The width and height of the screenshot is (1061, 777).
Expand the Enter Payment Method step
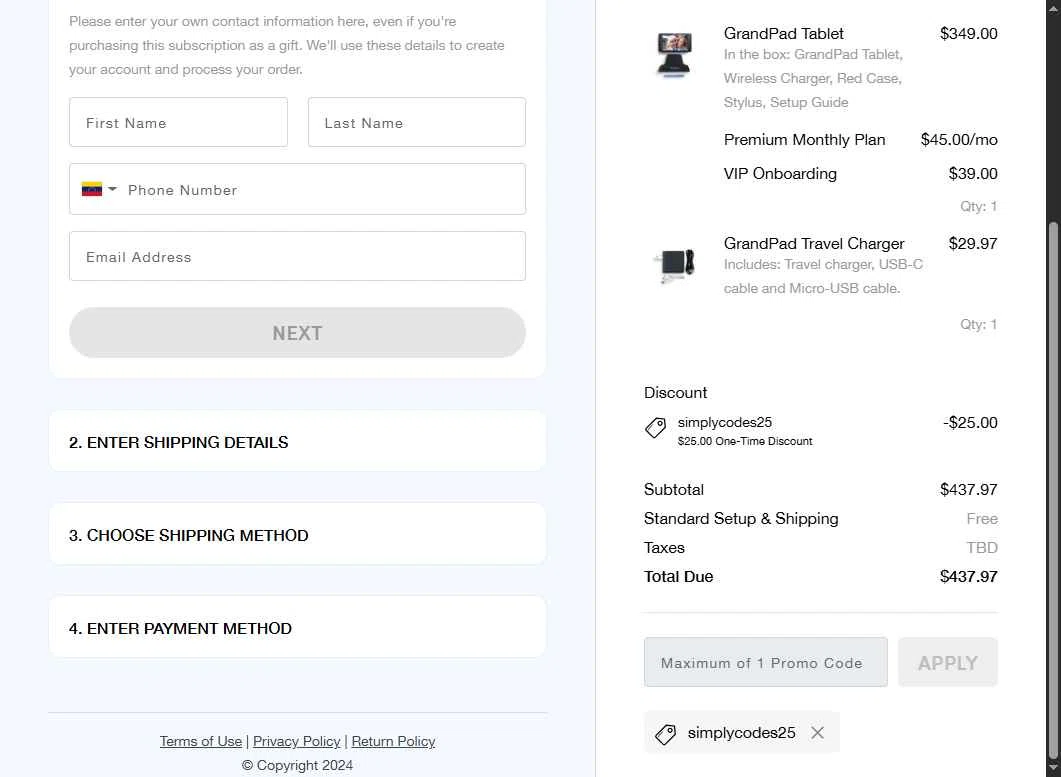(x=297, y=627)
